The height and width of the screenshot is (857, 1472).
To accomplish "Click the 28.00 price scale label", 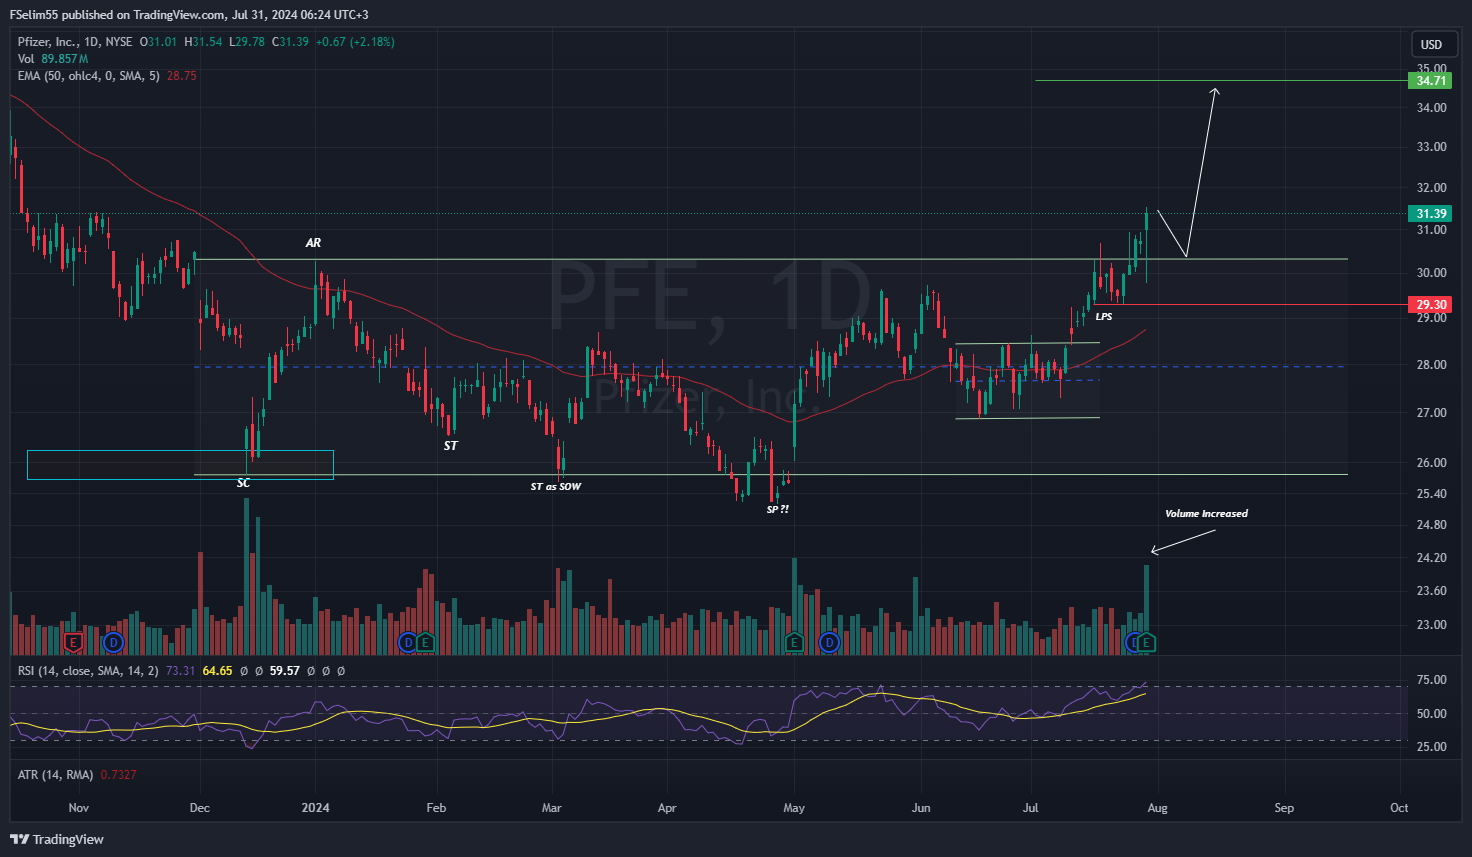I will pos(1431,365).
